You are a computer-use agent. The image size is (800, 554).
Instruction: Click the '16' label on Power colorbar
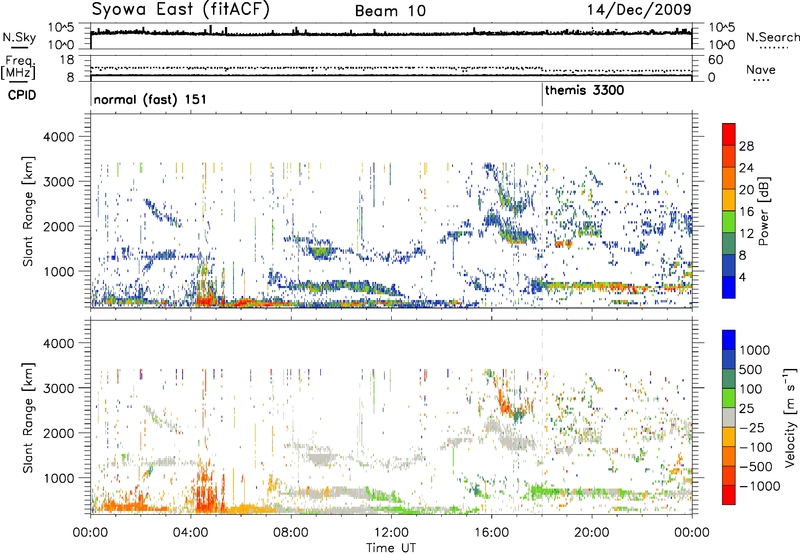coord(746,212)
